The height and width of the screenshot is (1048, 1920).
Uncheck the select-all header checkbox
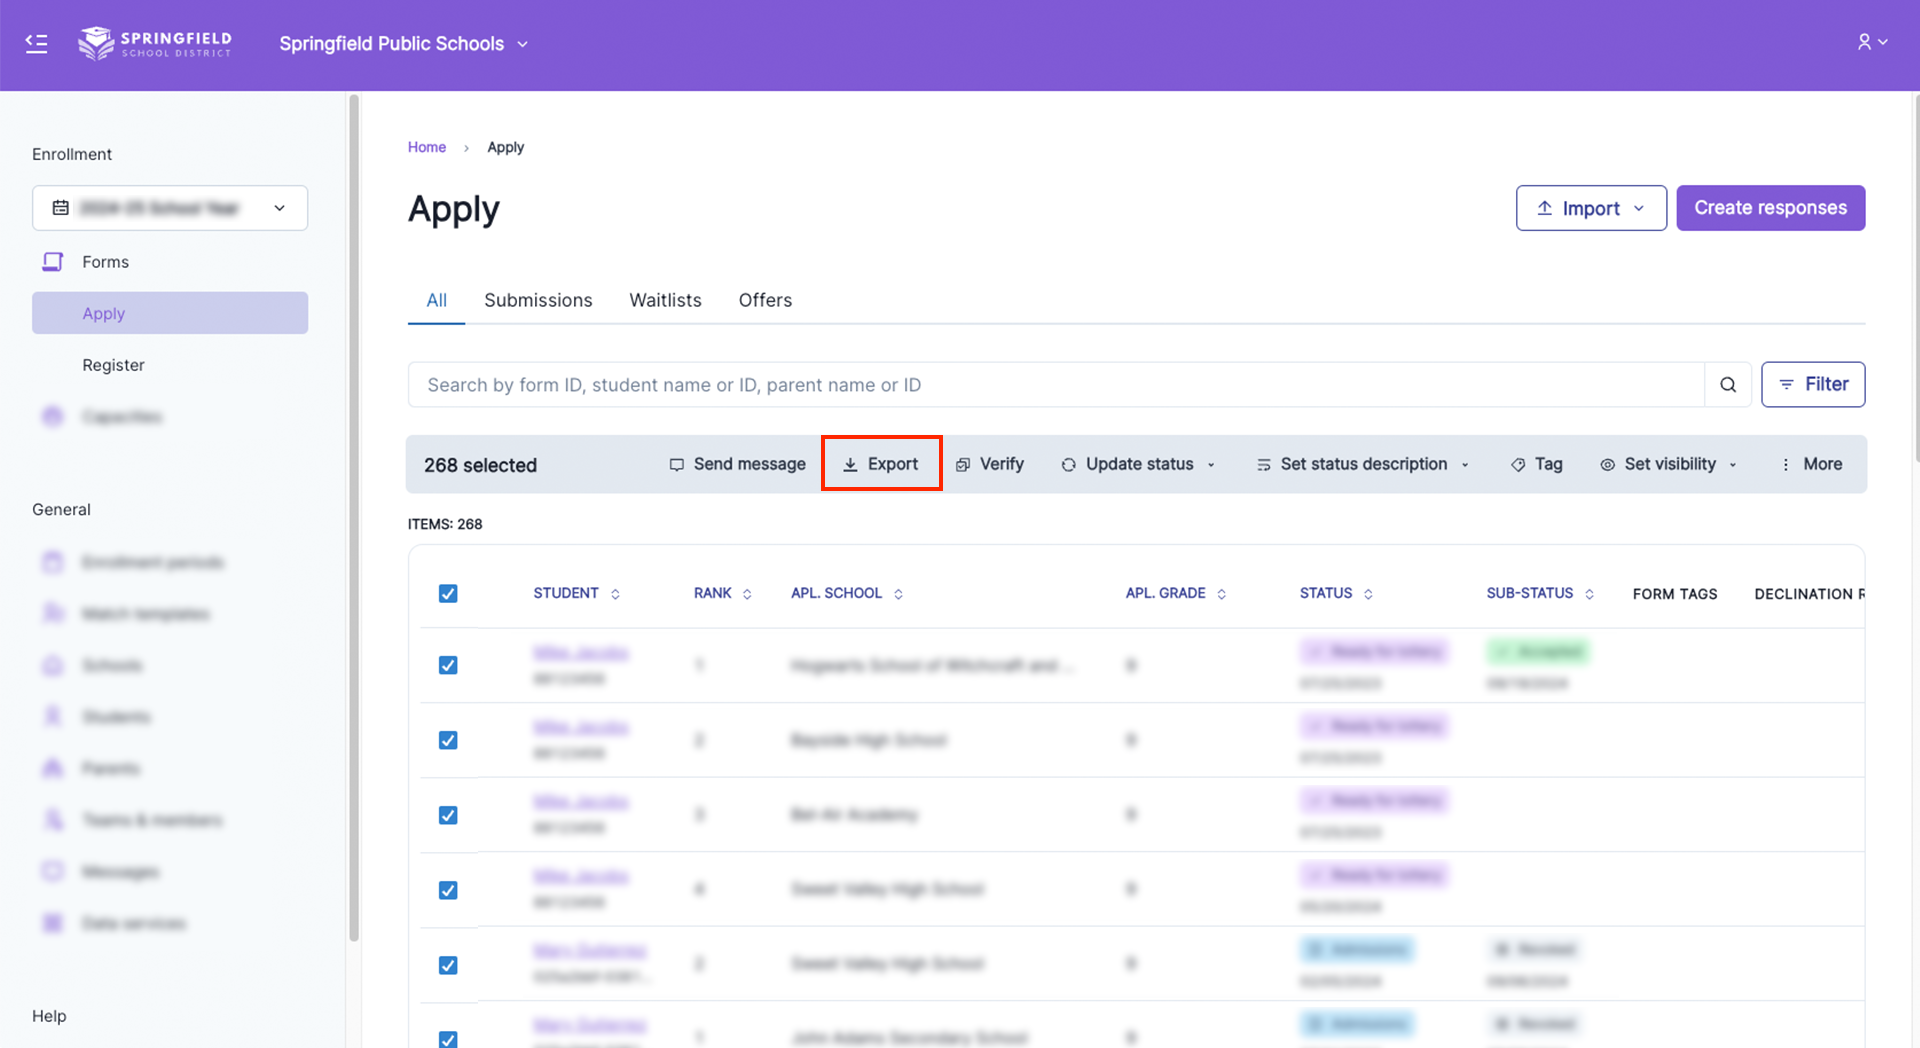[448, 594]
